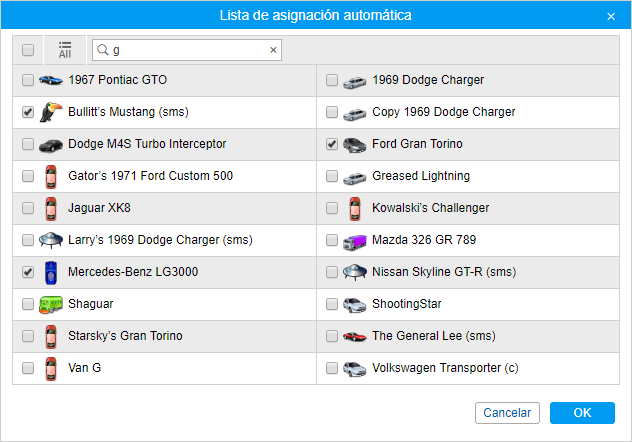The image size is (632, 442).
Task: Check the Volkswagen Transporter (c) checkbox
Action: [x=332, y=368]
